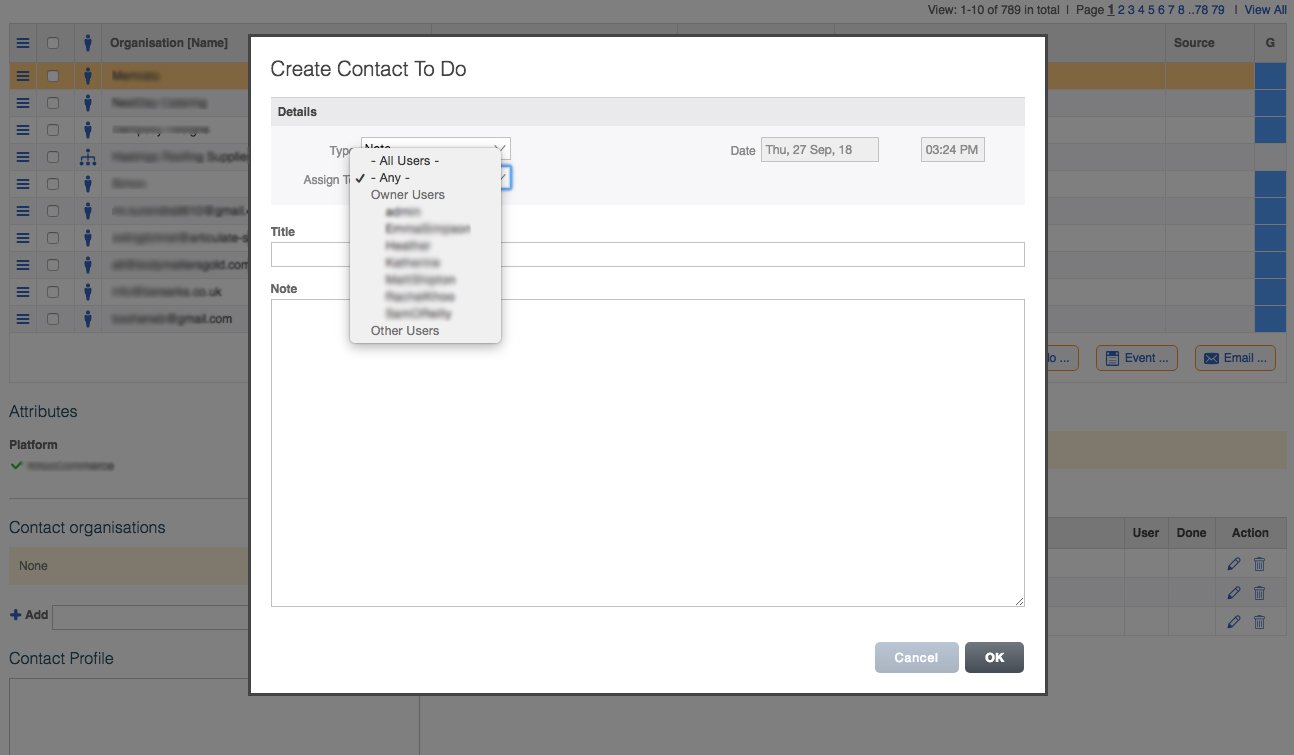Screen dimensions: 1294x755
Task: Click the User column header
Action: pos(1146,533)
